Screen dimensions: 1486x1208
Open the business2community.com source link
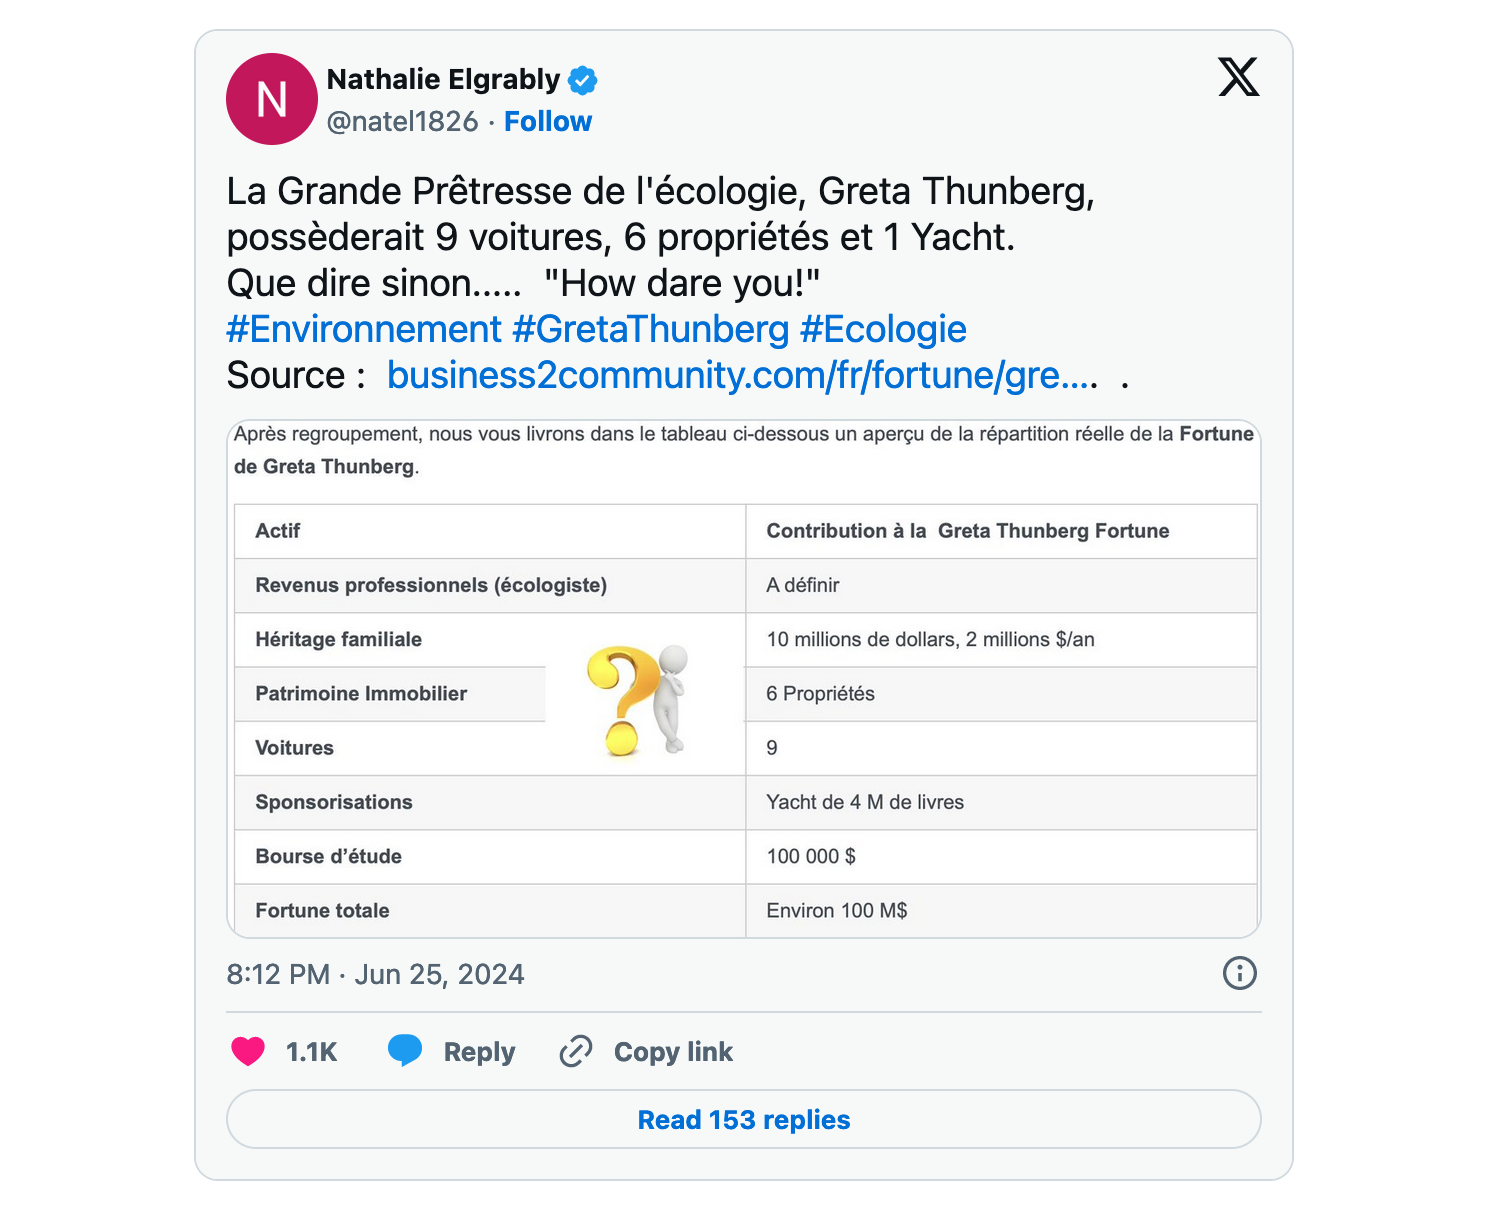click(x=742, y=375)
